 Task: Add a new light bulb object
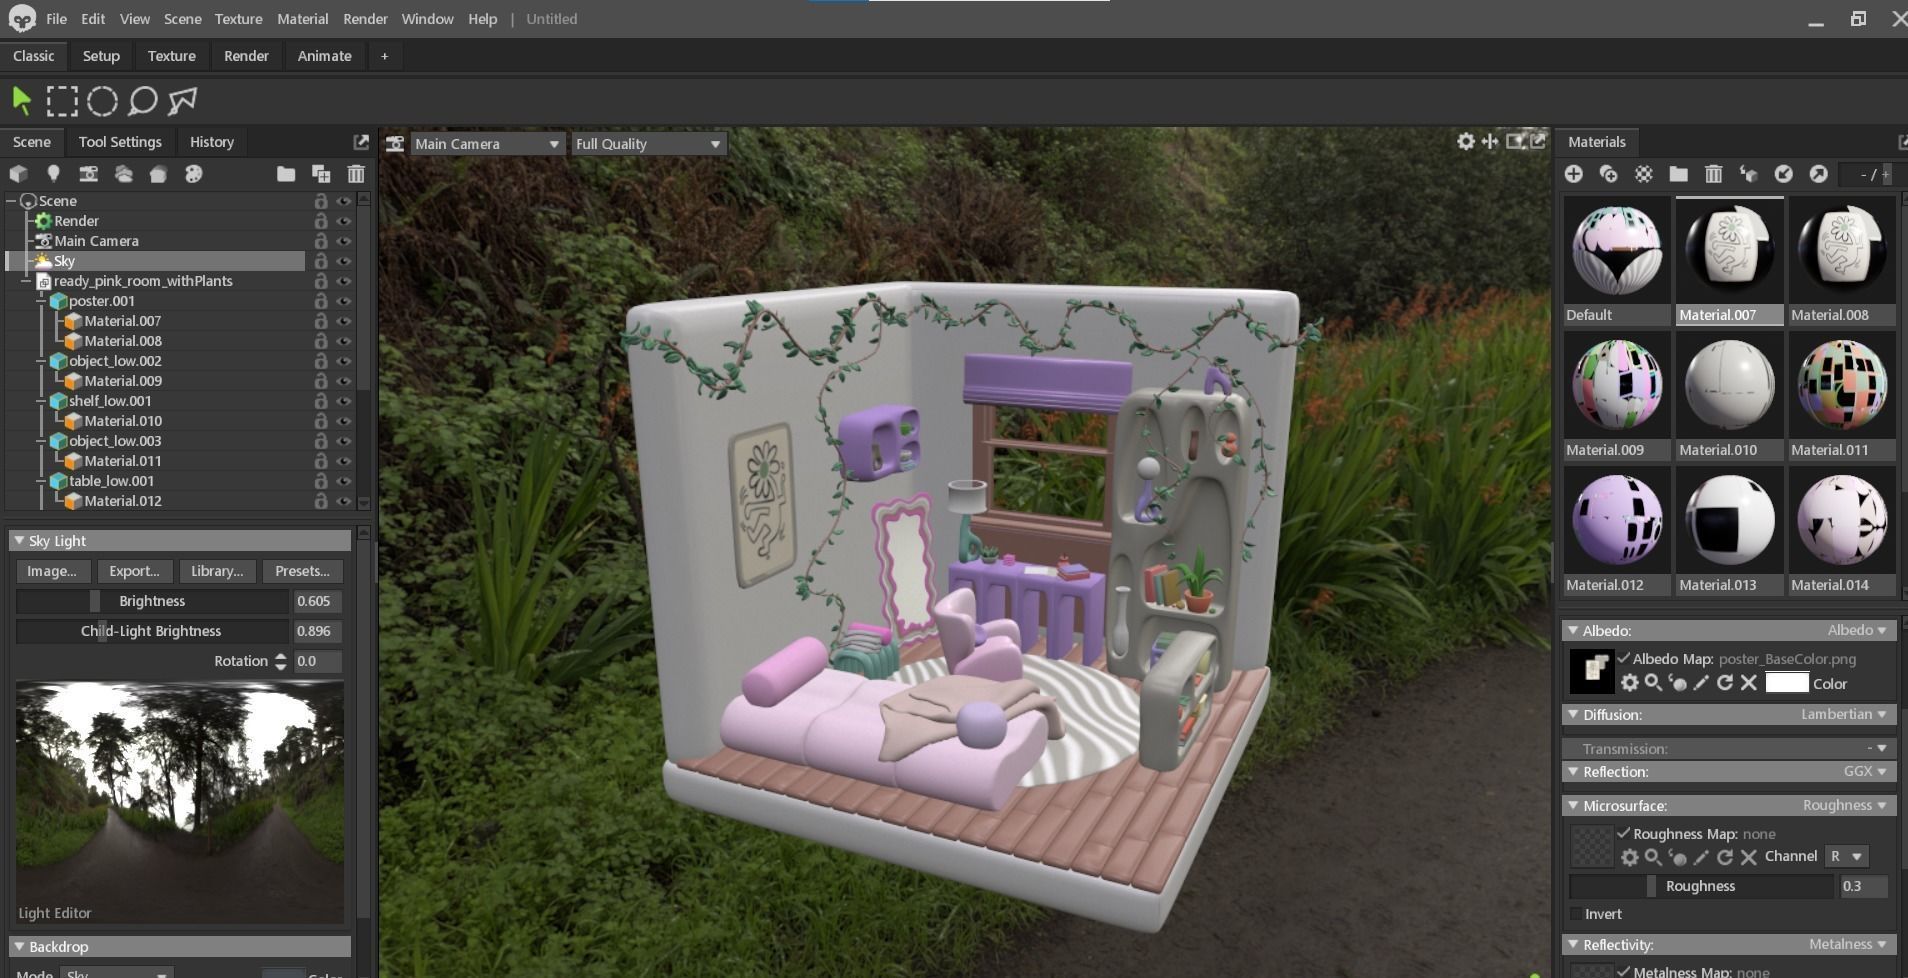53,174
